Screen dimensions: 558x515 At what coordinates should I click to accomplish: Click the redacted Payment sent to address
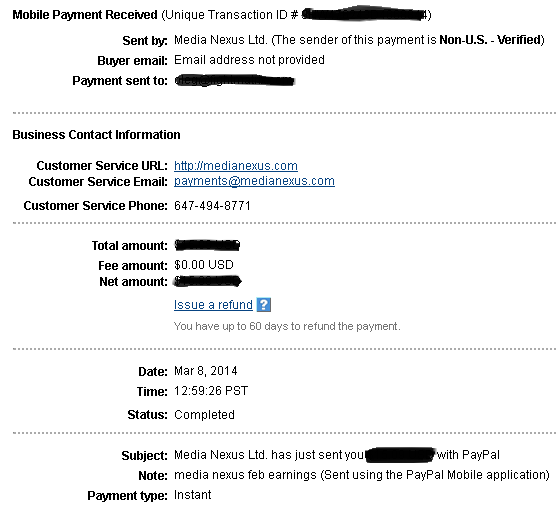235,81
